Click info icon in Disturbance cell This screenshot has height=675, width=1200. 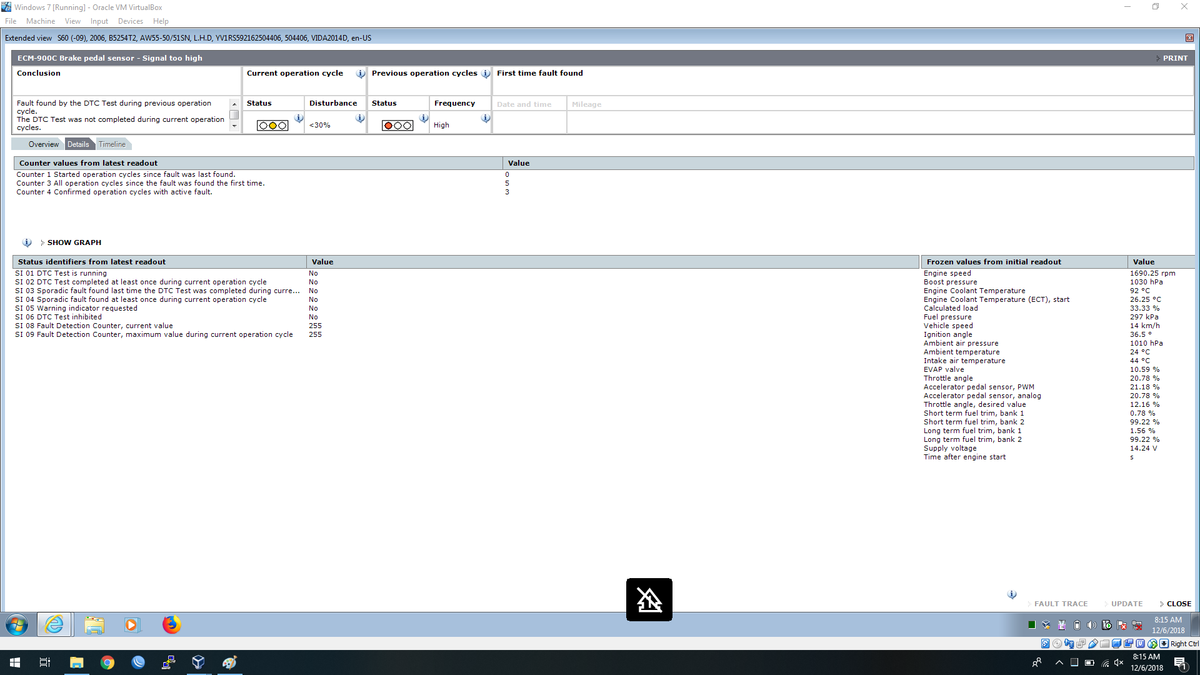358,119
